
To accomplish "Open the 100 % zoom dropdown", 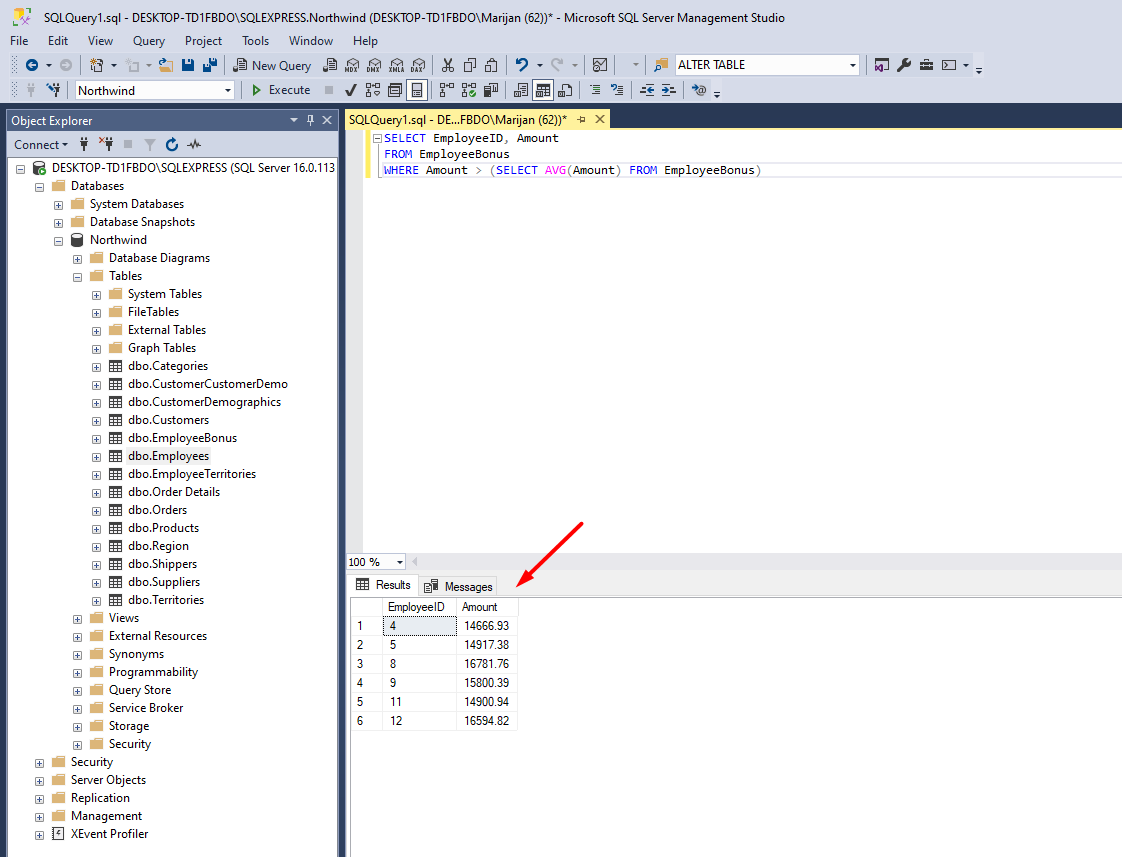I will [x=399, y=562].
